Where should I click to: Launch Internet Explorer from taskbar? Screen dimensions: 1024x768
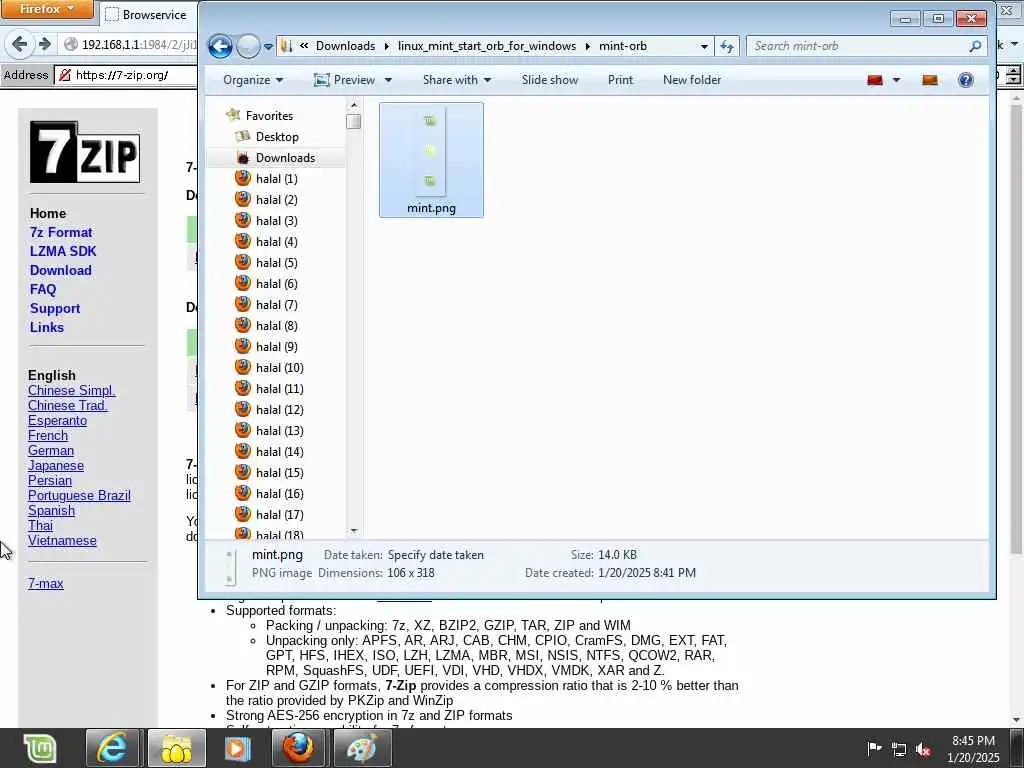(112, 748)
